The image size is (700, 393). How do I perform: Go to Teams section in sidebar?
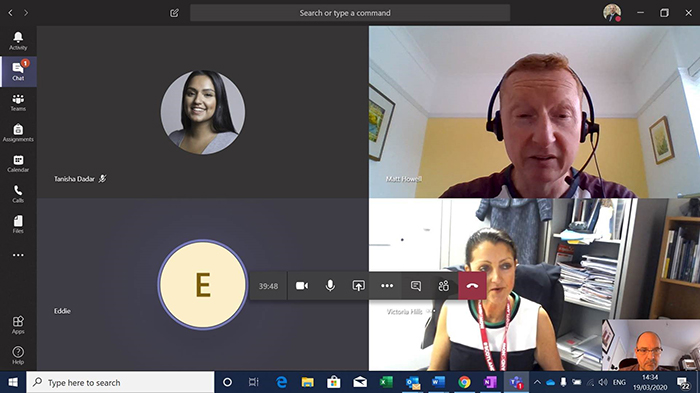18,102
